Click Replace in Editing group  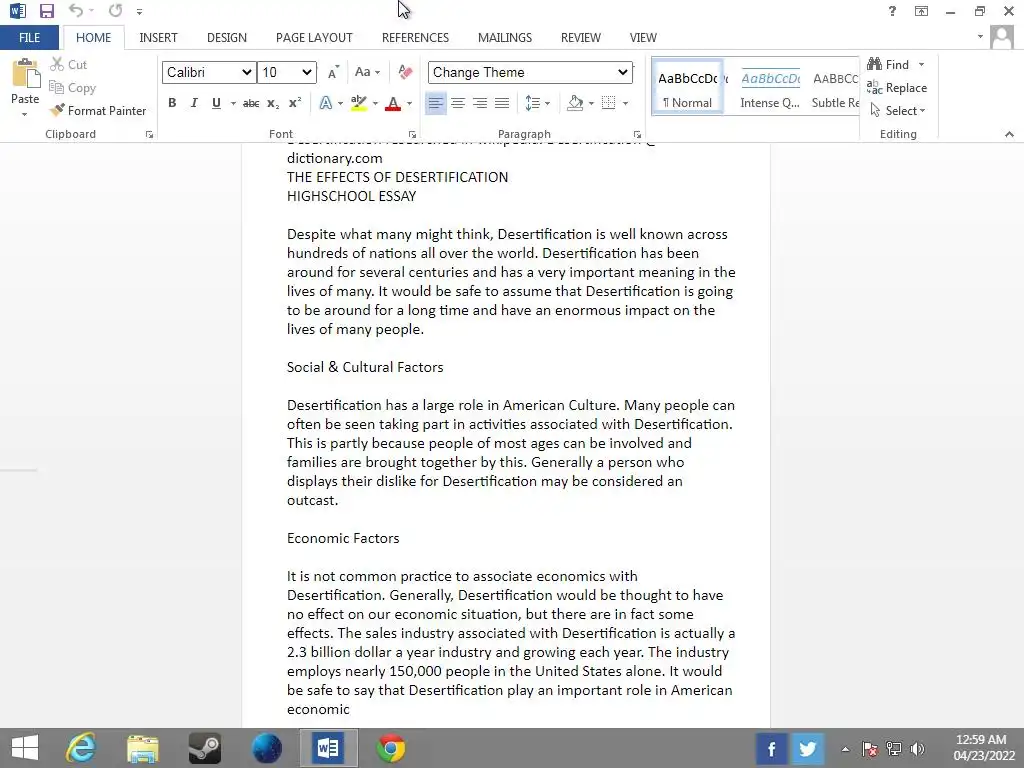(x=897, y=88)
